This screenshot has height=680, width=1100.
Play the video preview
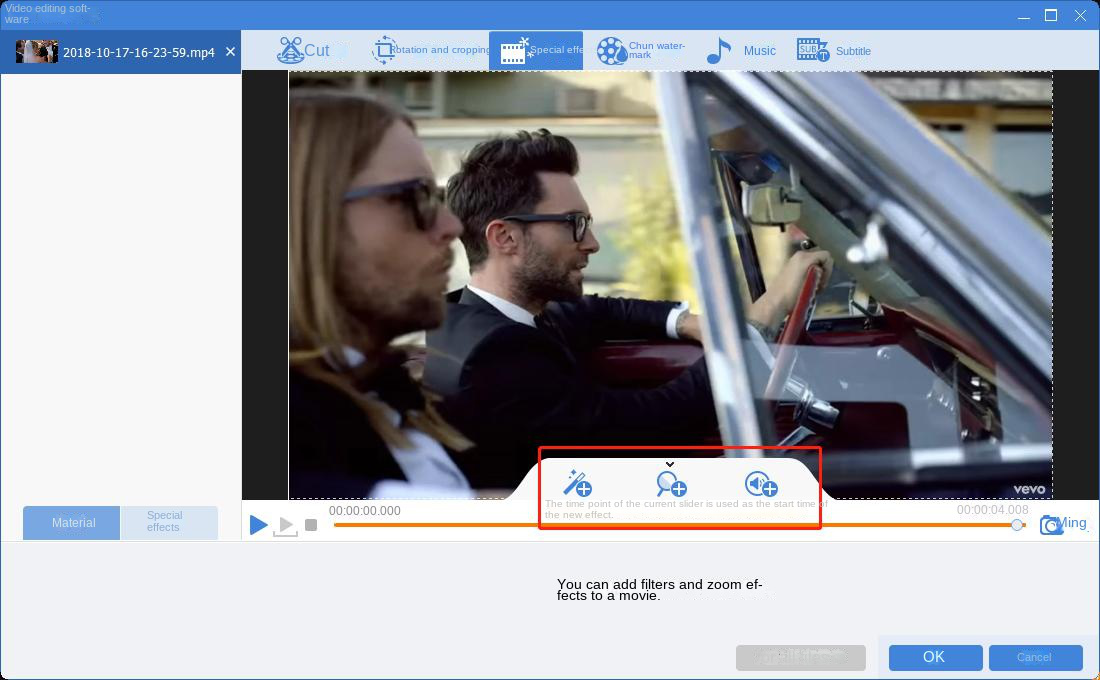tap(258, 524)
